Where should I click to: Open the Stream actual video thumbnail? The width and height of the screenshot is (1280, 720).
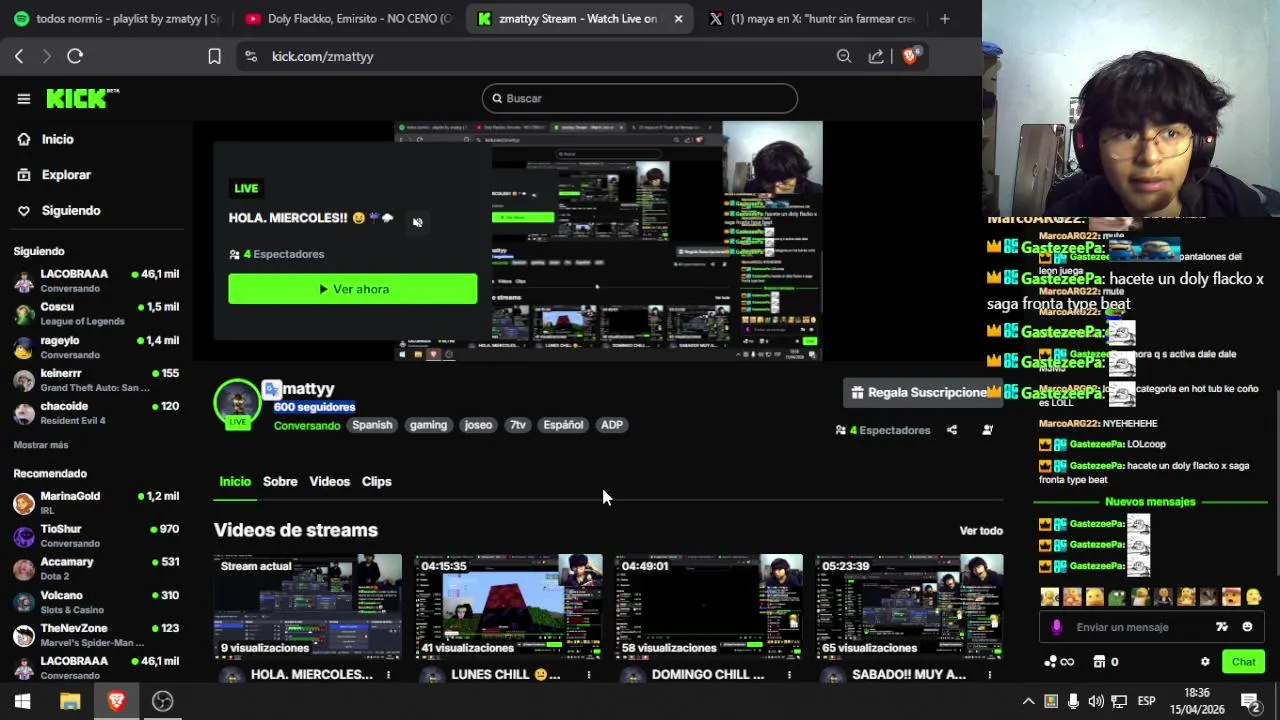click(308, 607)
